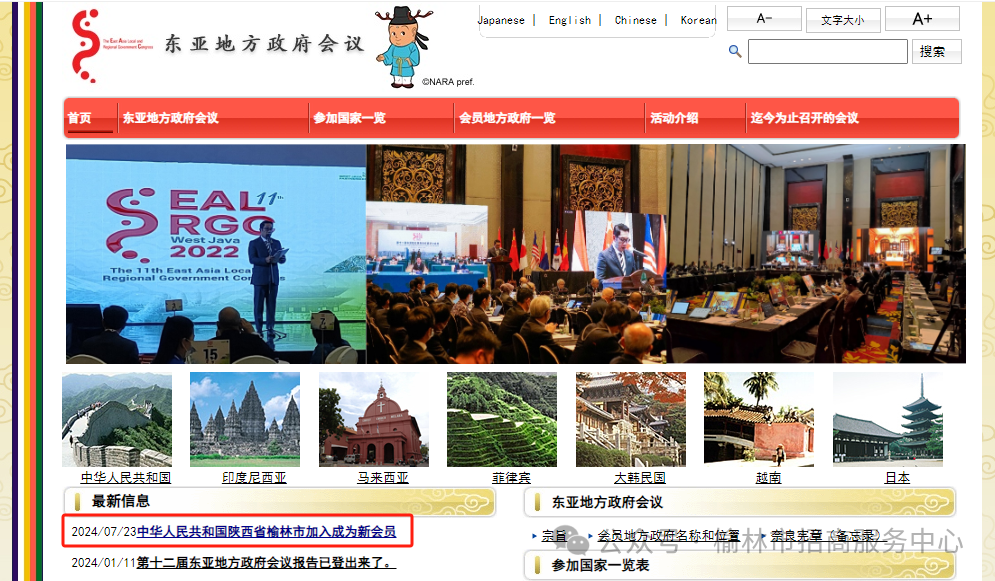Image resolution: width=995 pixels, height=581 pixels.
Task: Click the East Asia Congress red logo
Action: (86, 46)
